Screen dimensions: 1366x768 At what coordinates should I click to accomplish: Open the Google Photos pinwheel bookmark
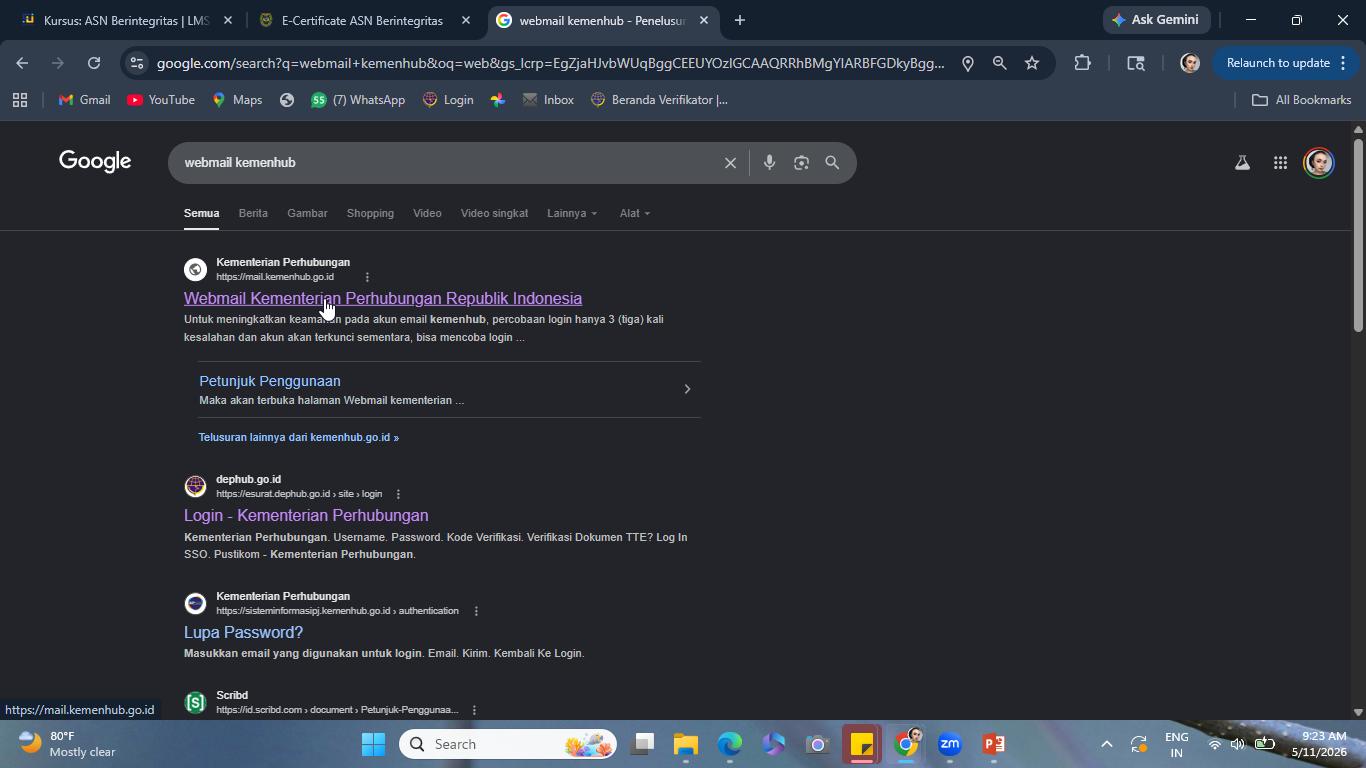coord(498,100)
